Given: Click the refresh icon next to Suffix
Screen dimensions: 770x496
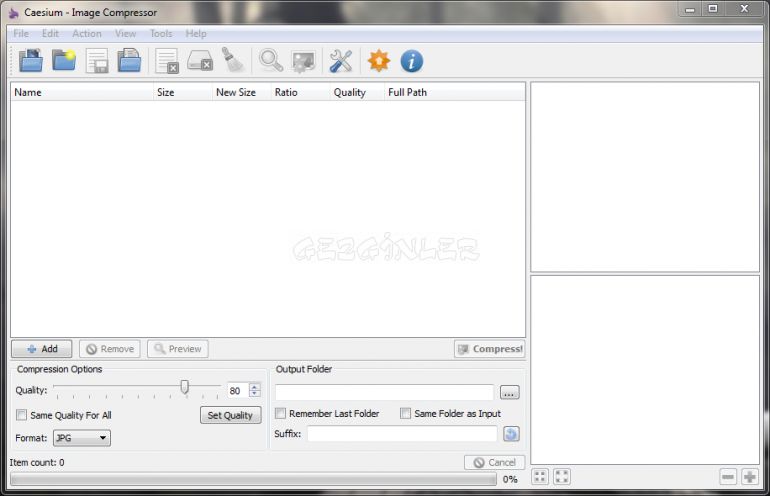Looking at the screenshot, I should point(511,434).
